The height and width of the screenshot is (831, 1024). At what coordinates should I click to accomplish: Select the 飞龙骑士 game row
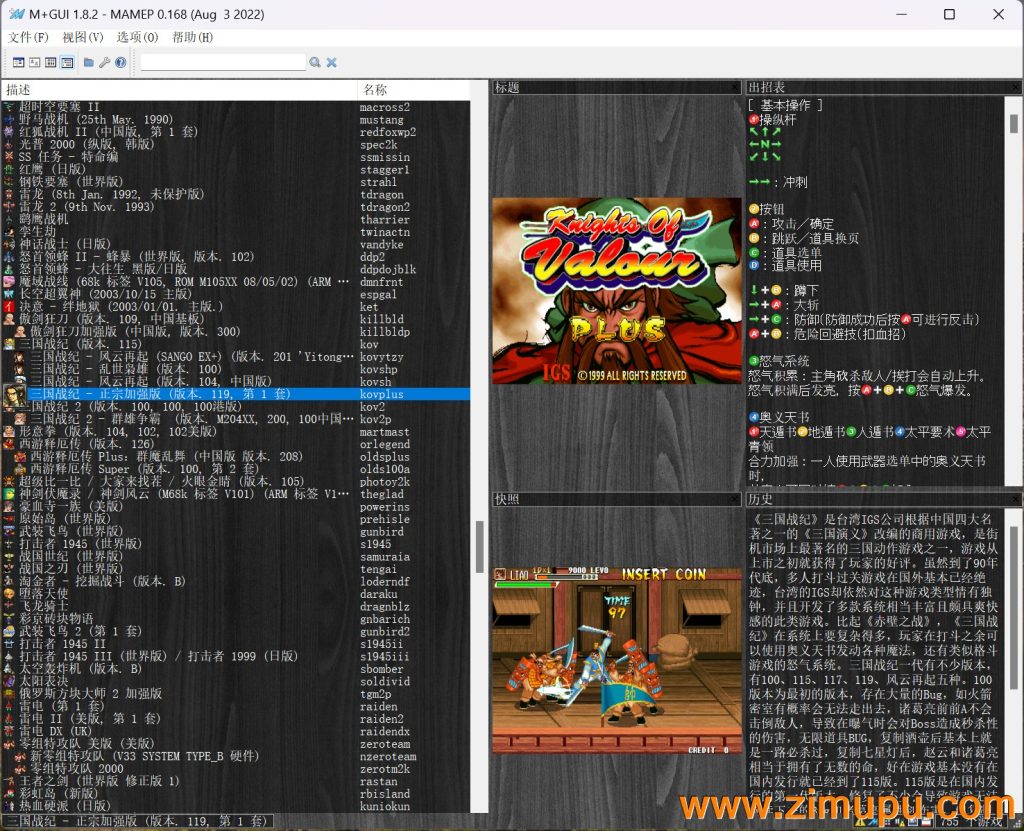(235, 606)
